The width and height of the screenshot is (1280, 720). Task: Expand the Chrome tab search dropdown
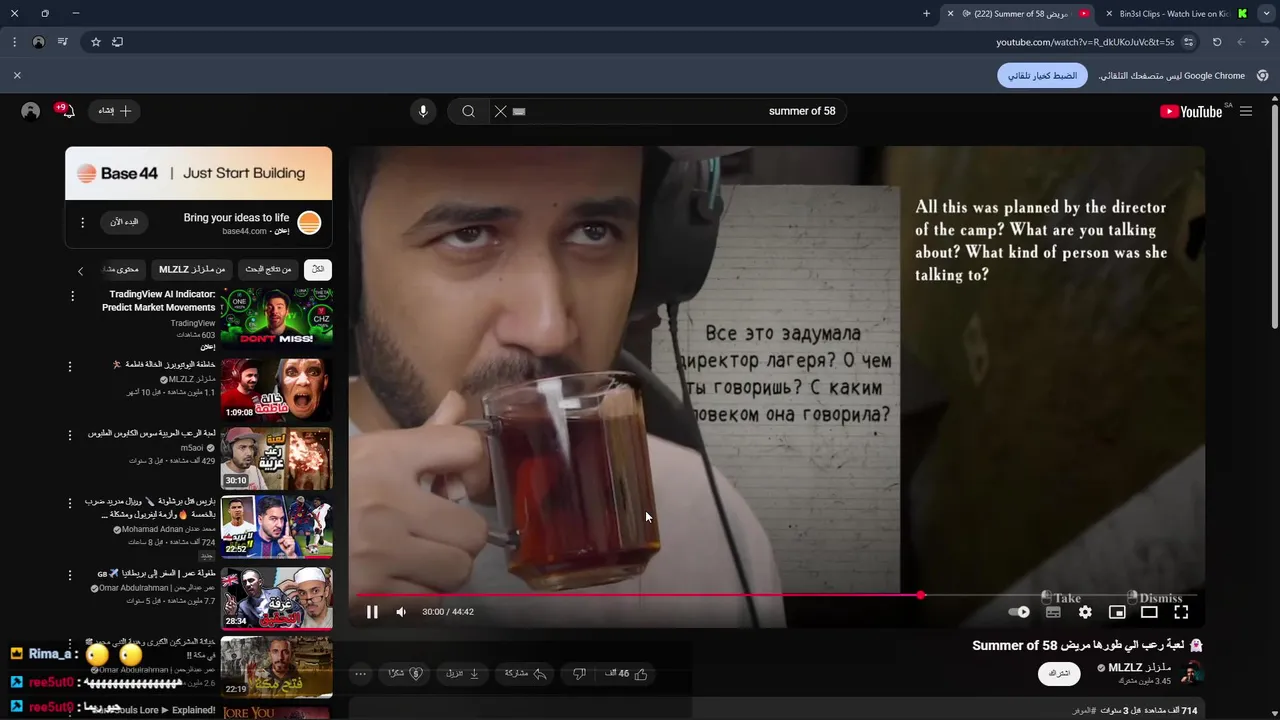[x=1266, y=14]
